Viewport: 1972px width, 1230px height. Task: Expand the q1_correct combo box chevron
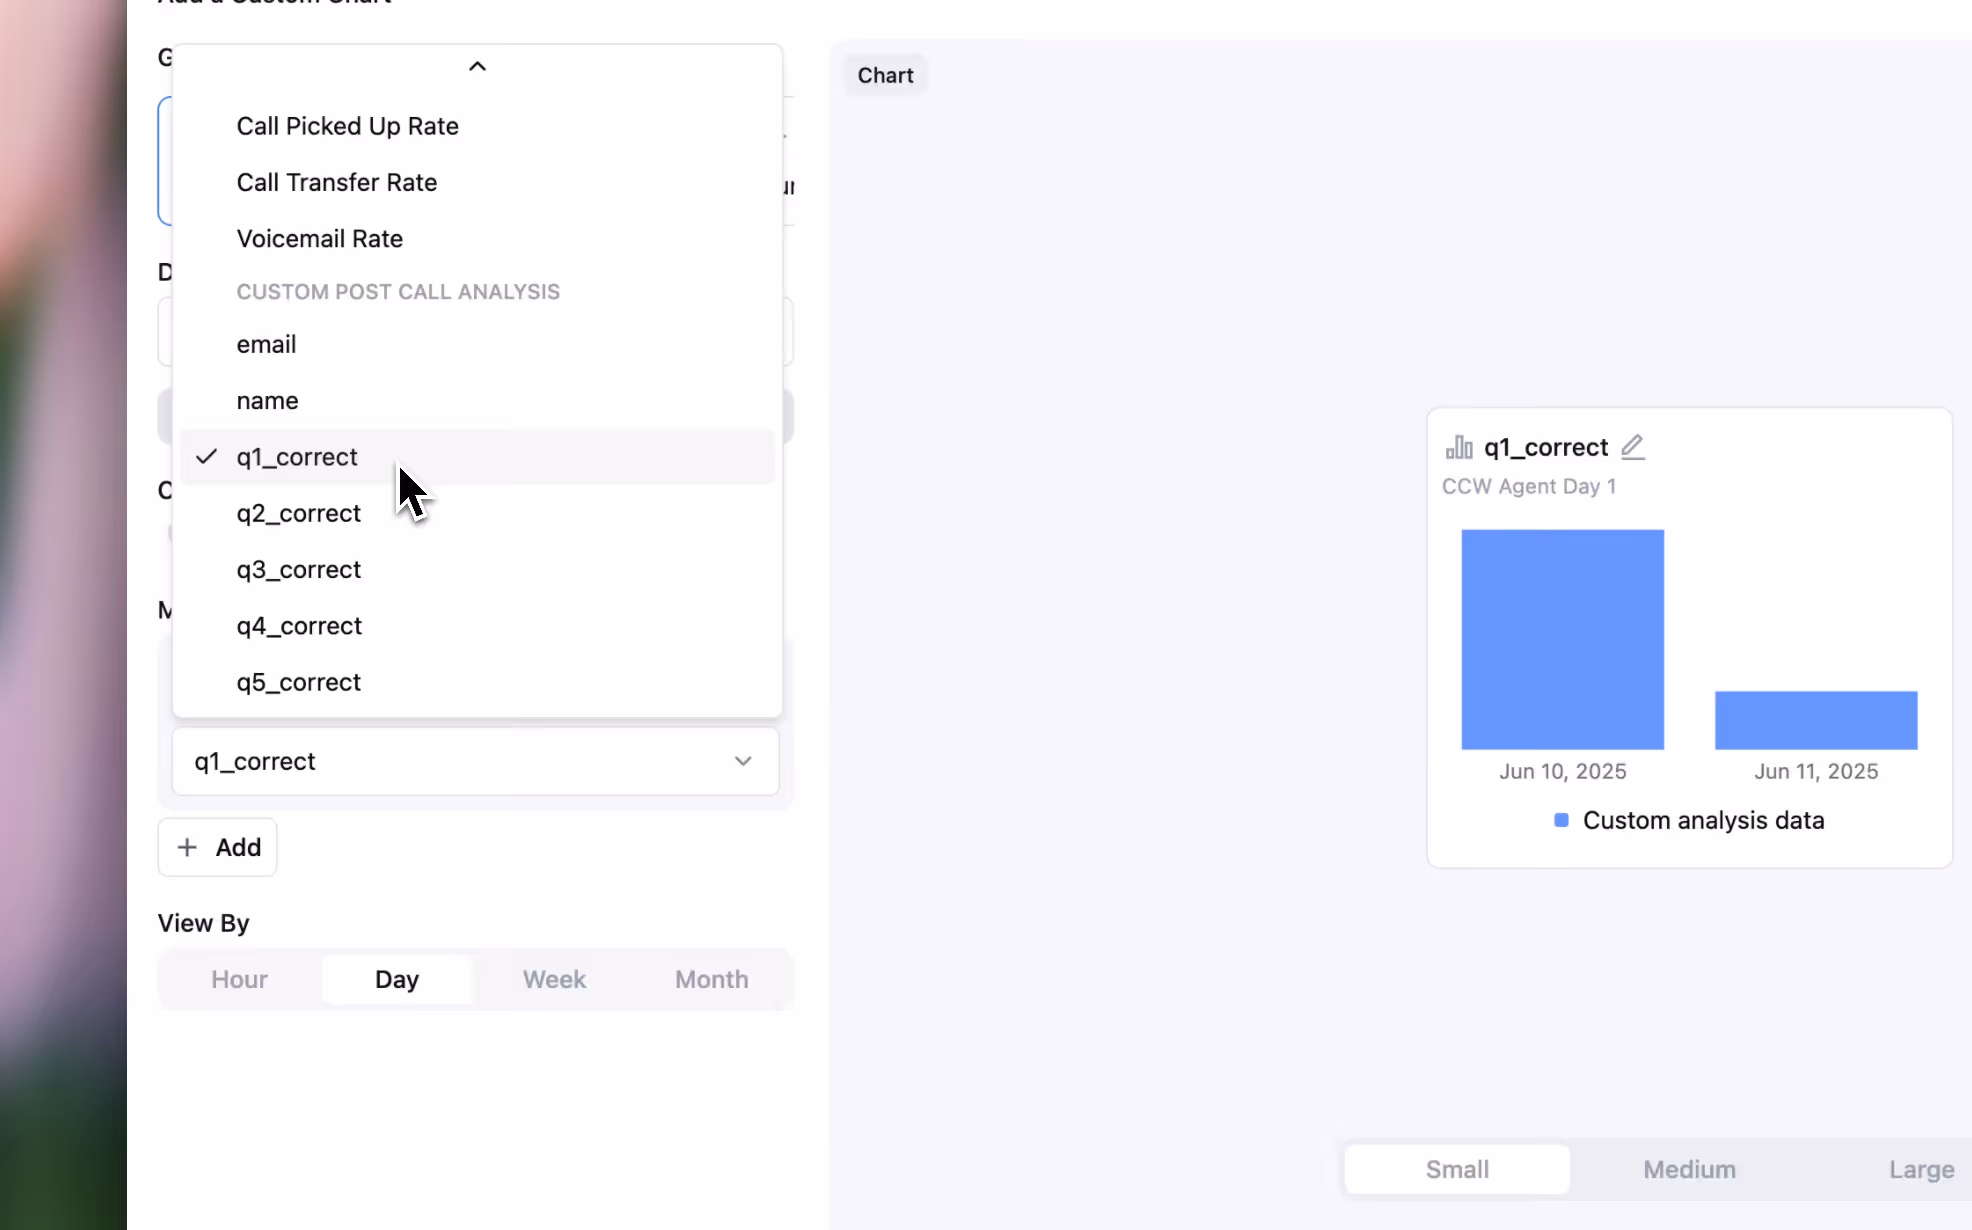(x=742, y=761)
